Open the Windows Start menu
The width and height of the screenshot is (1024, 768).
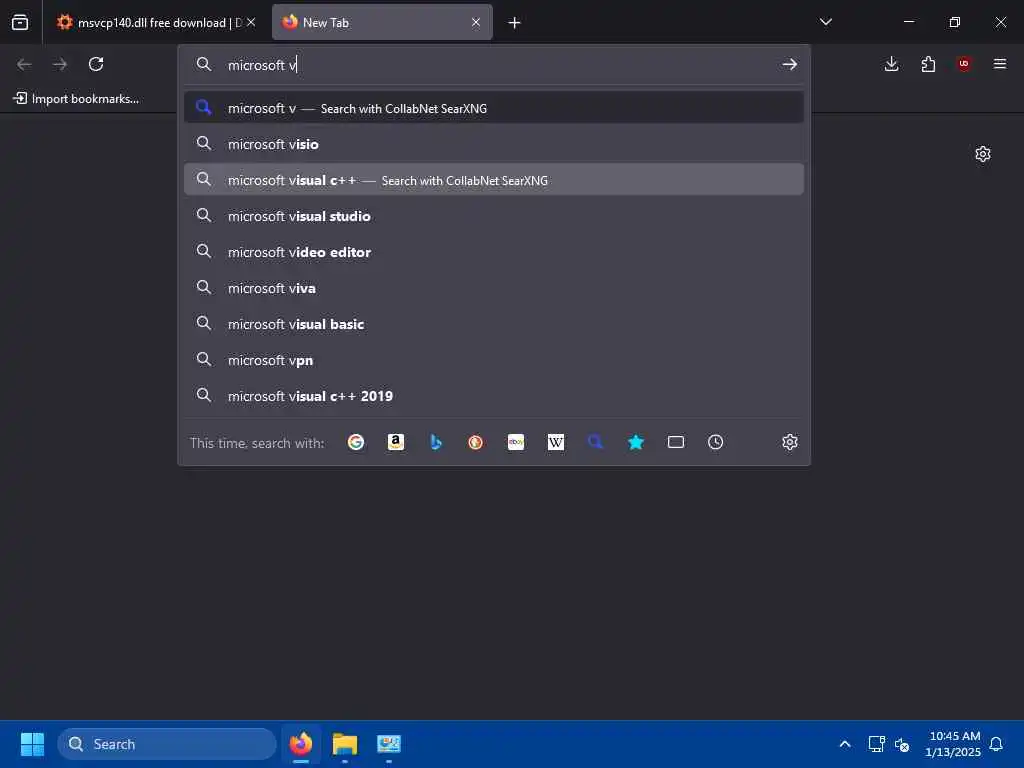click(32, 744)
